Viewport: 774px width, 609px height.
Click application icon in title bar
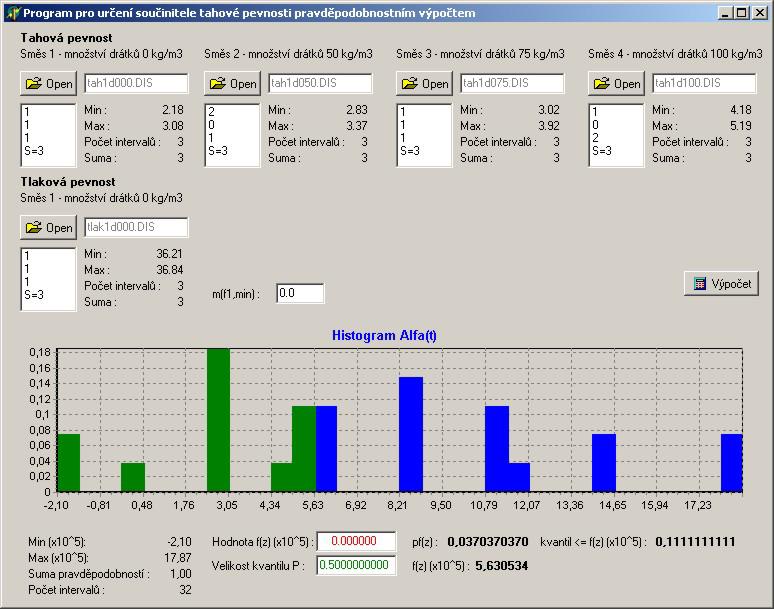[13, 13]
